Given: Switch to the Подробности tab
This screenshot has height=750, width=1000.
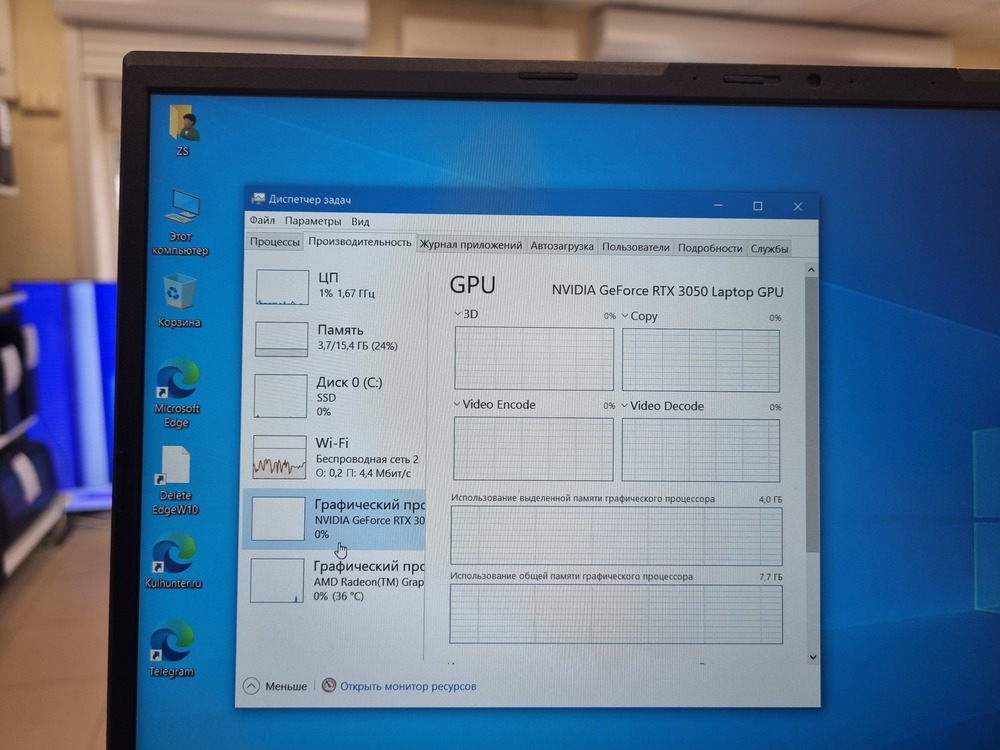Looking at the screenshot, I should point(710,247).
